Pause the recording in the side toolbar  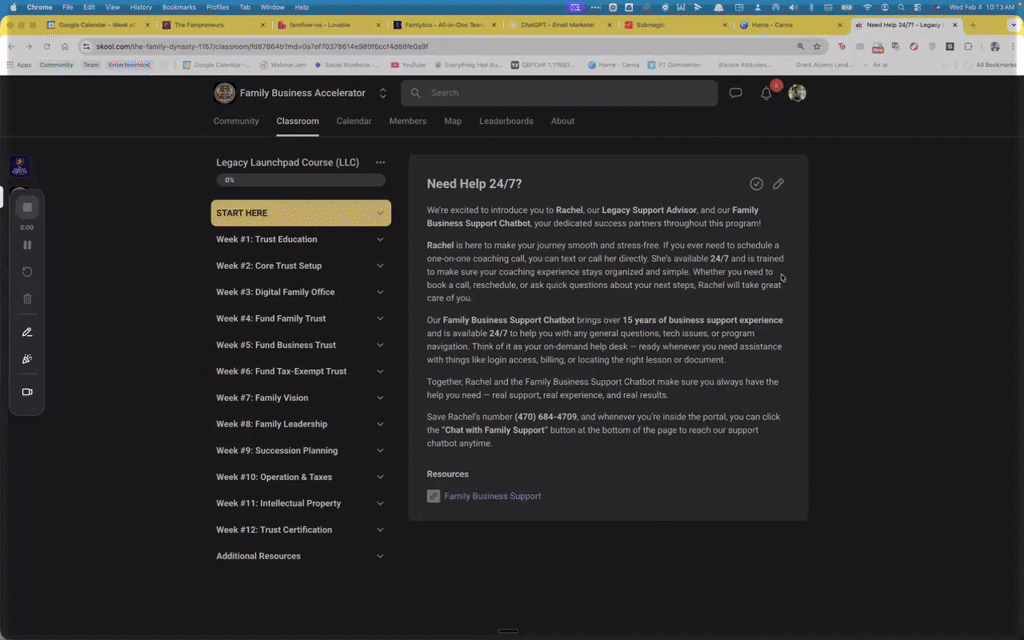point(27,245)
